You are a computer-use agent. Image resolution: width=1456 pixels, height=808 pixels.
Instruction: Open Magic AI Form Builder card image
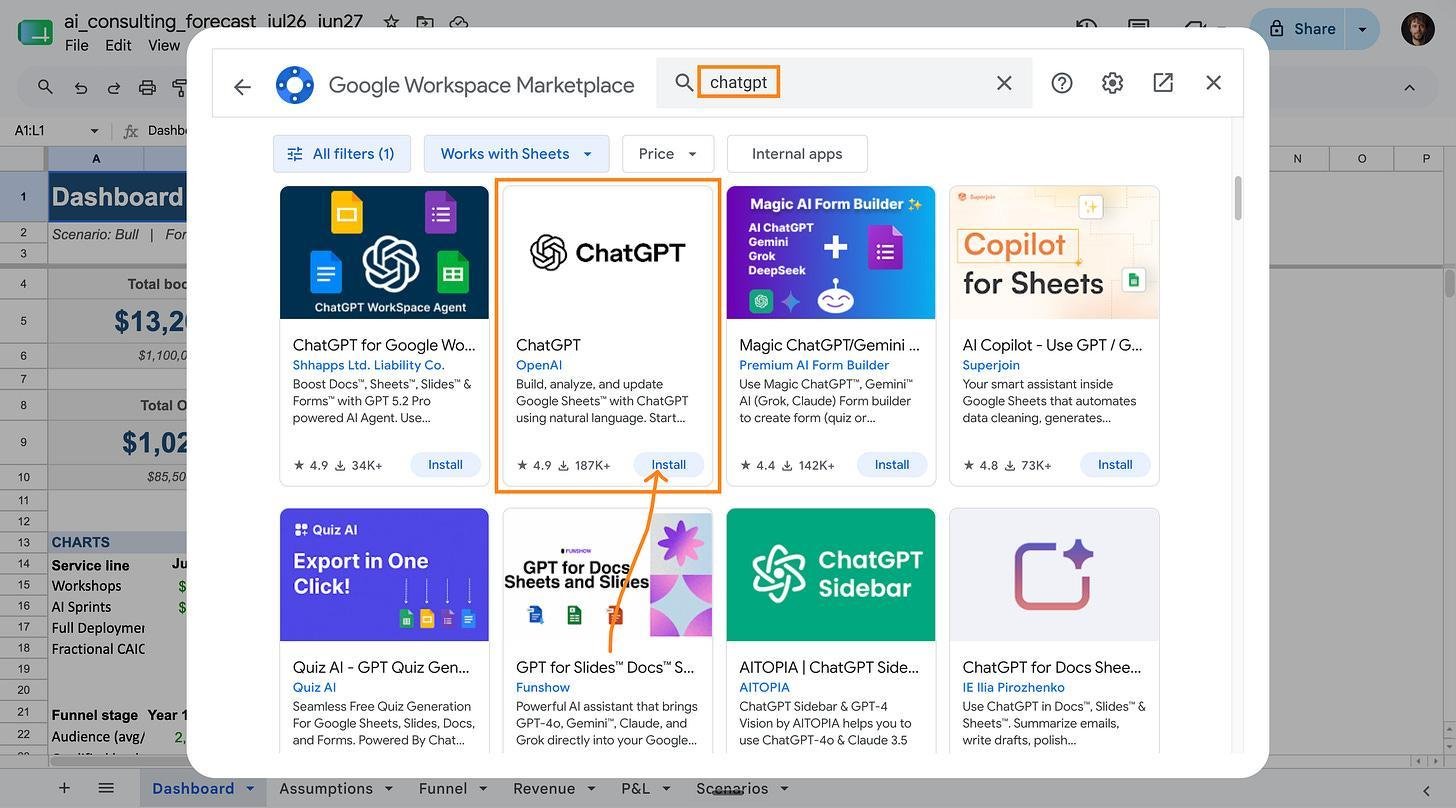pyautogui.click(x=830, y=253)
